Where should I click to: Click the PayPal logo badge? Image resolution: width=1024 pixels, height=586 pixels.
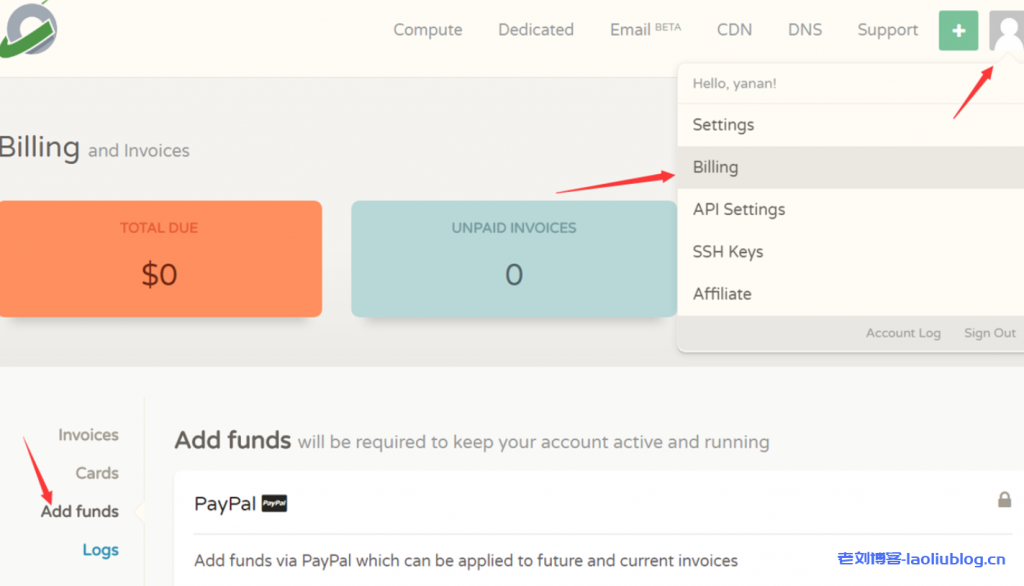274,504
